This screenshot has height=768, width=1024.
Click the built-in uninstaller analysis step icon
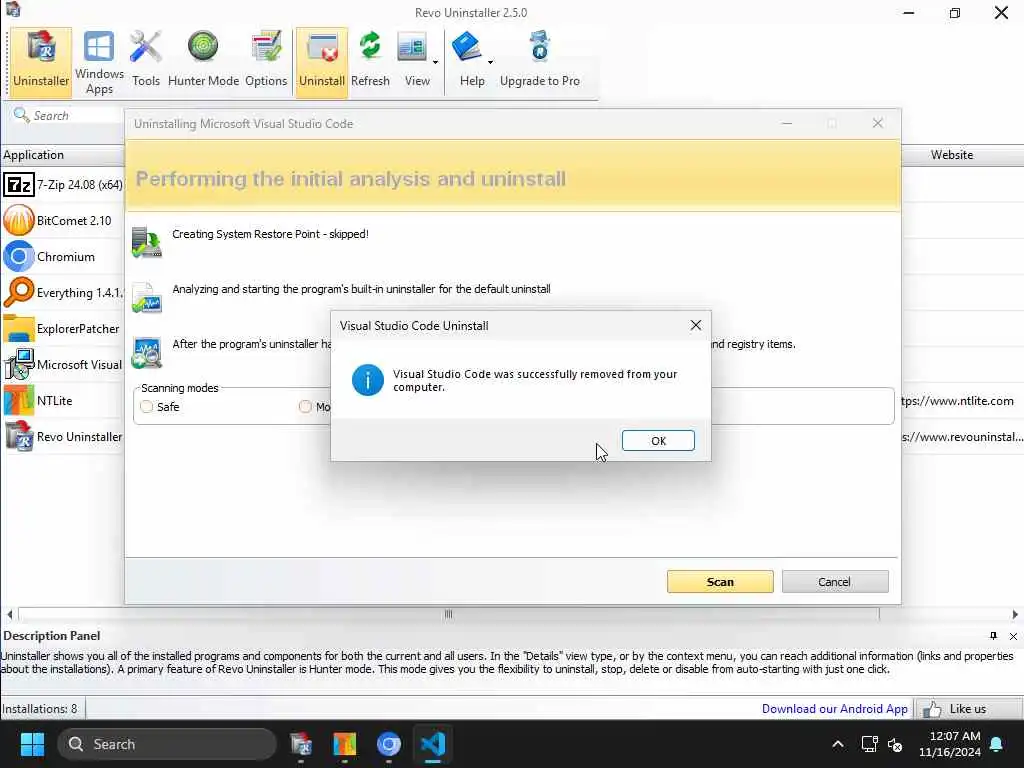(146, 297)
